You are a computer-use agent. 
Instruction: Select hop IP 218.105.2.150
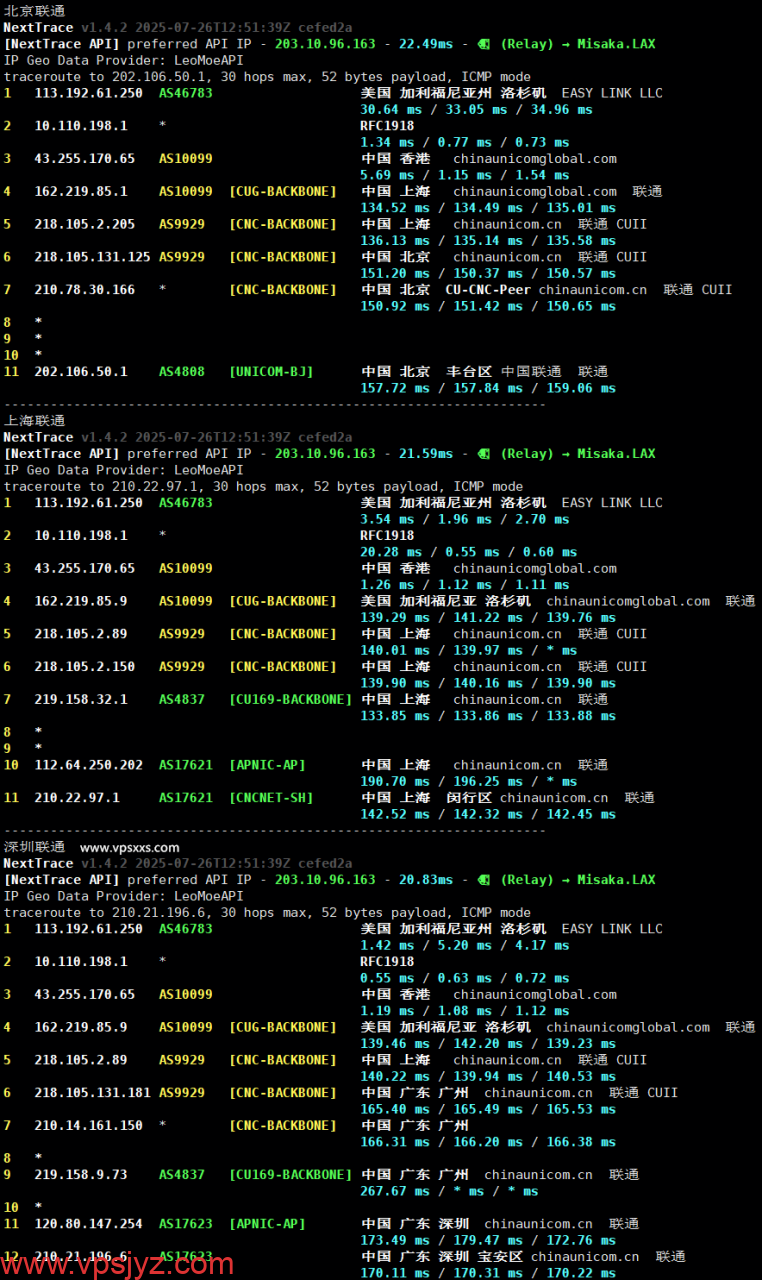85,667
